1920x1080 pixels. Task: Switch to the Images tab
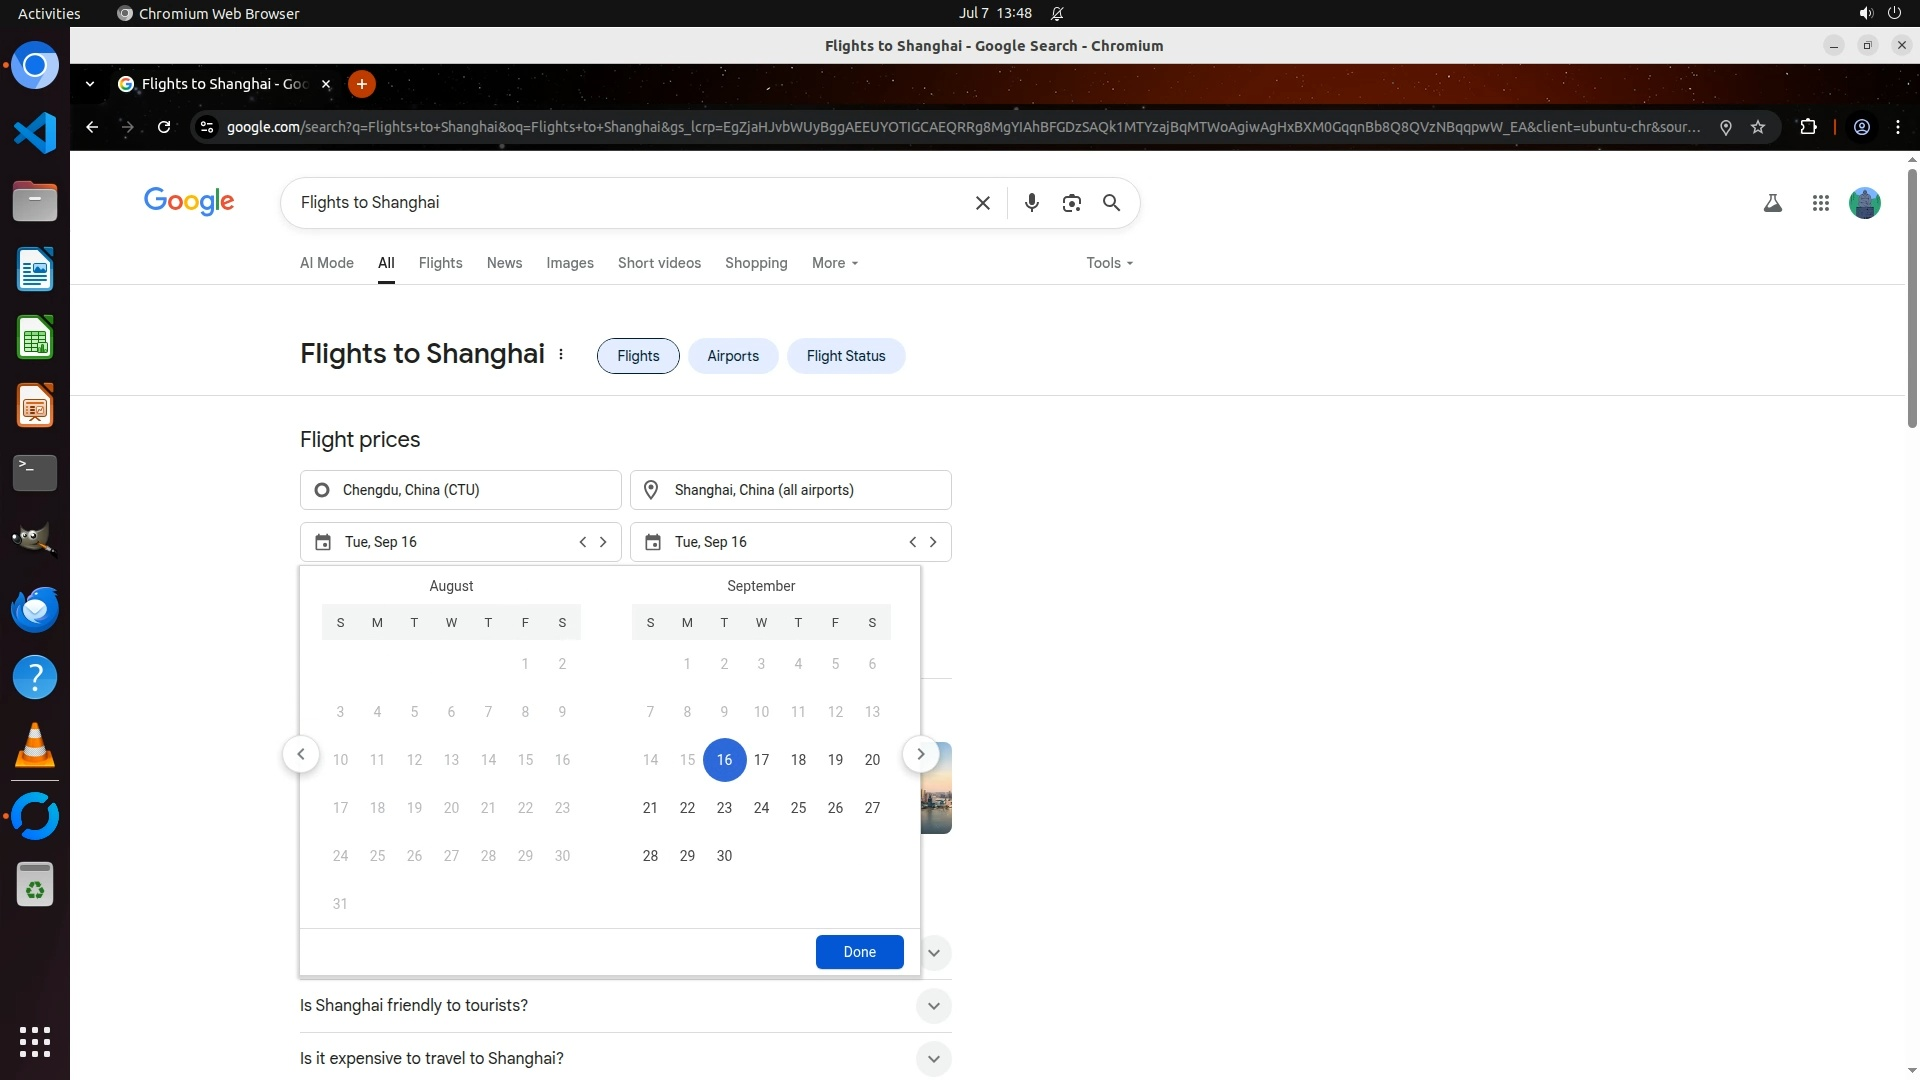point(569,263)
